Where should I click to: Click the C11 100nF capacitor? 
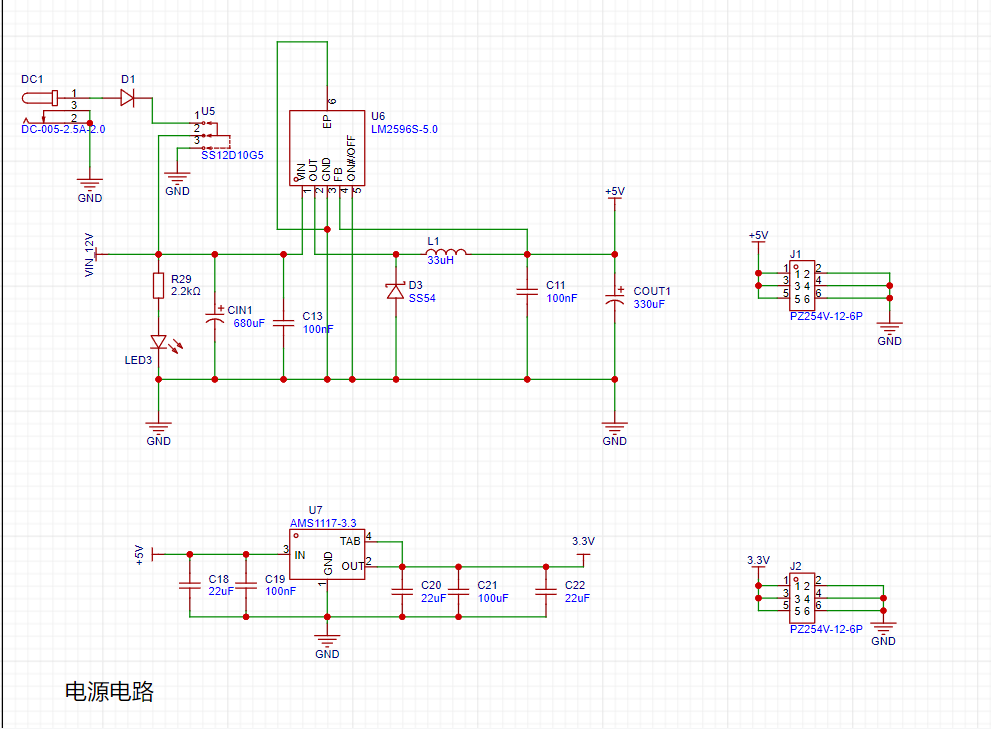tap(527, 292)
